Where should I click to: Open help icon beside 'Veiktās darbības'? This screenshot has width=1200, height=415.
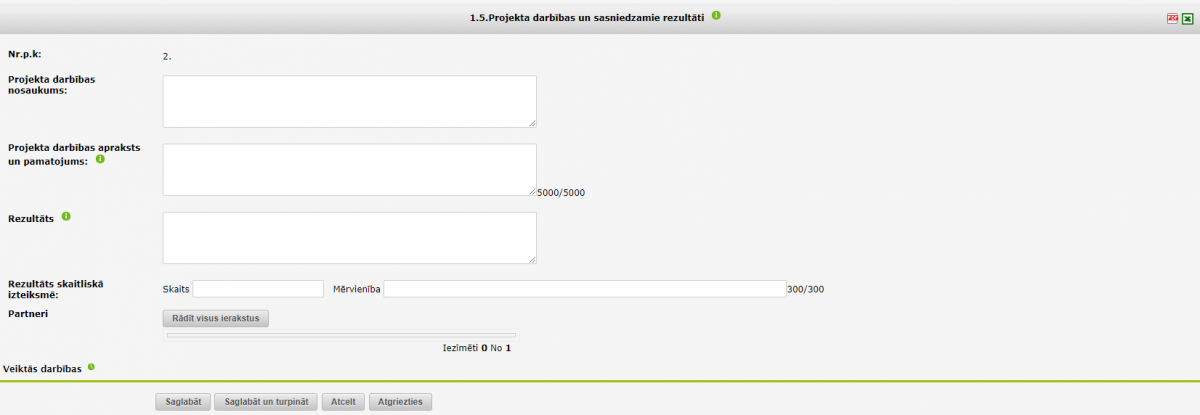click(91, 367)
